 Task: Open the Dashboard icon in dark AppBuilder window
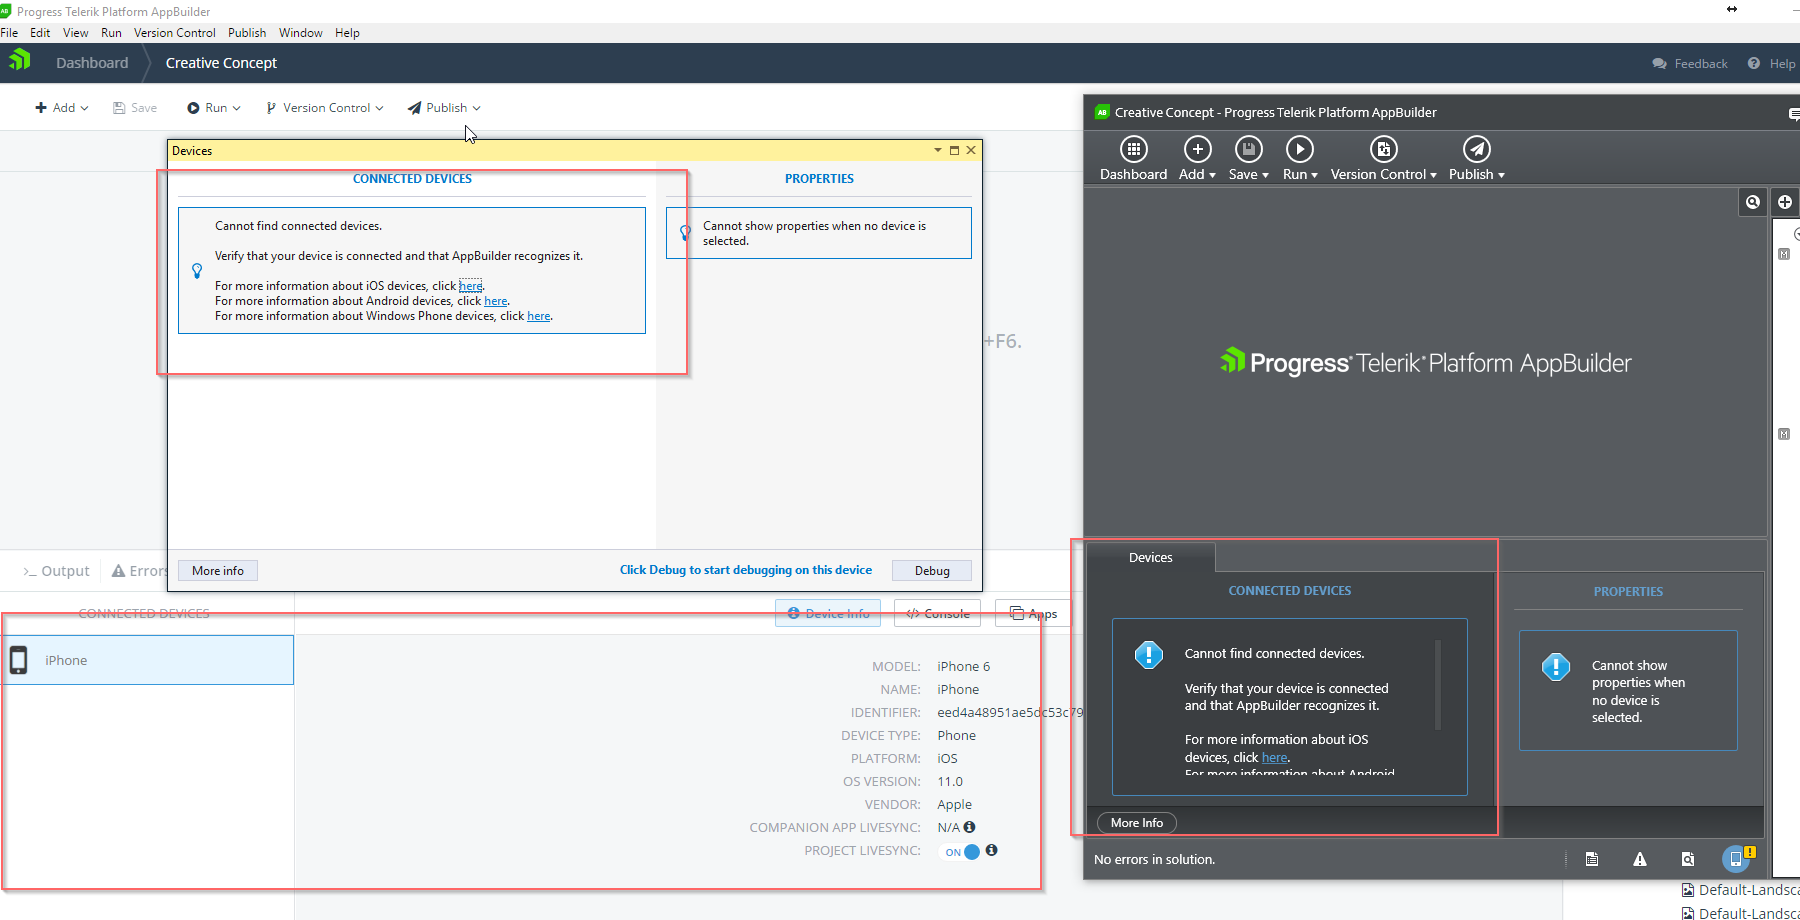click(1133, 149)
